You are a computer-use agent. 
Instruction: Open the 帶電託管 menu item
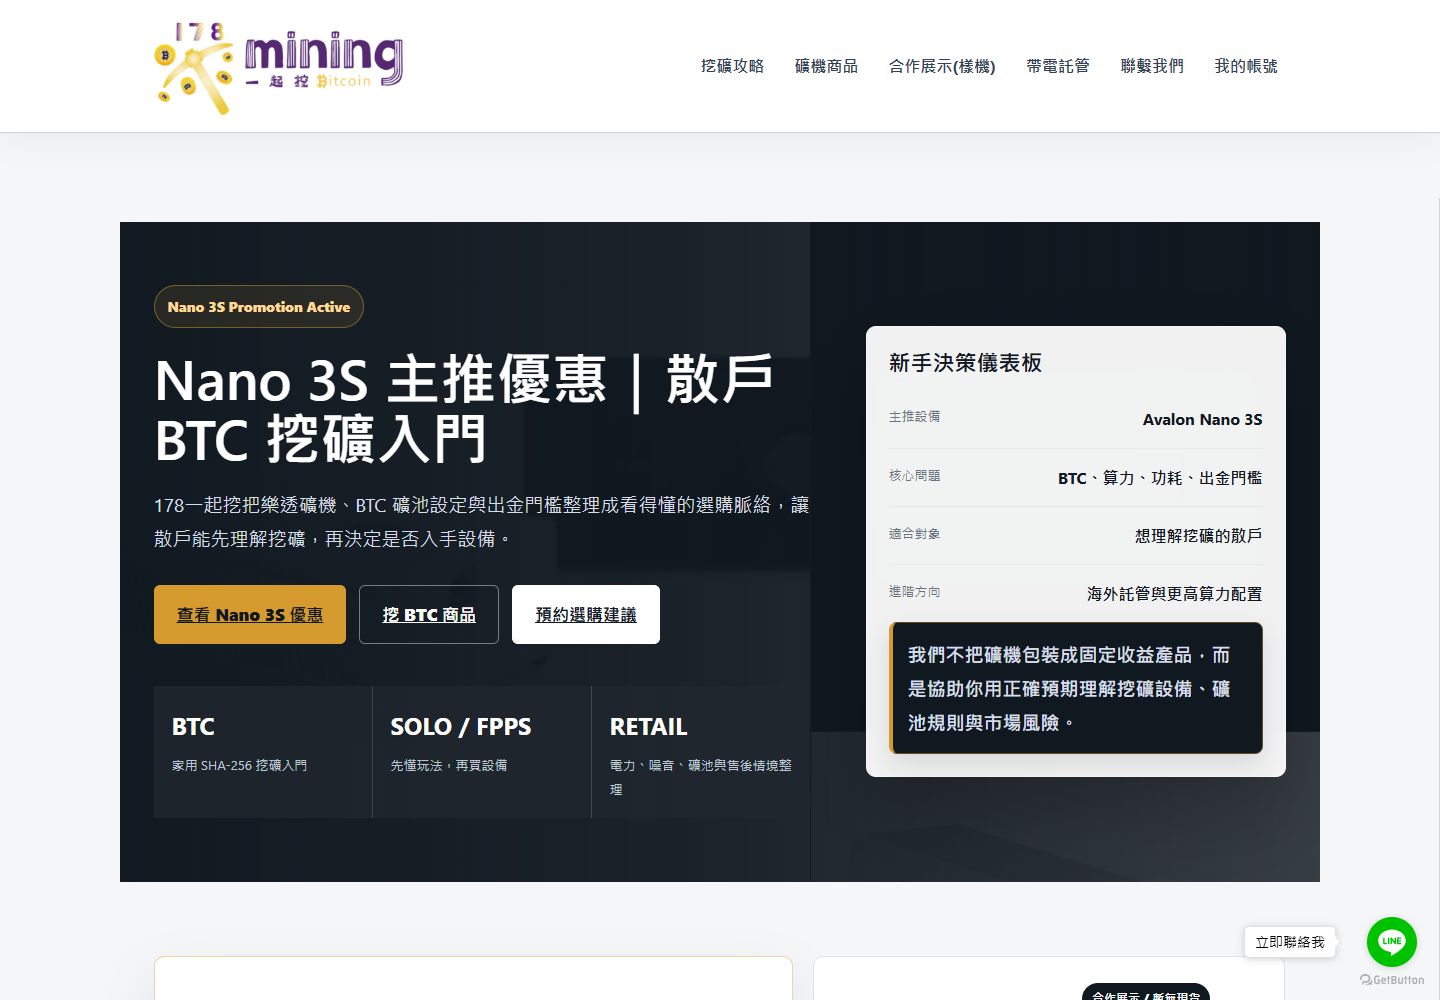pos(1058,66)
